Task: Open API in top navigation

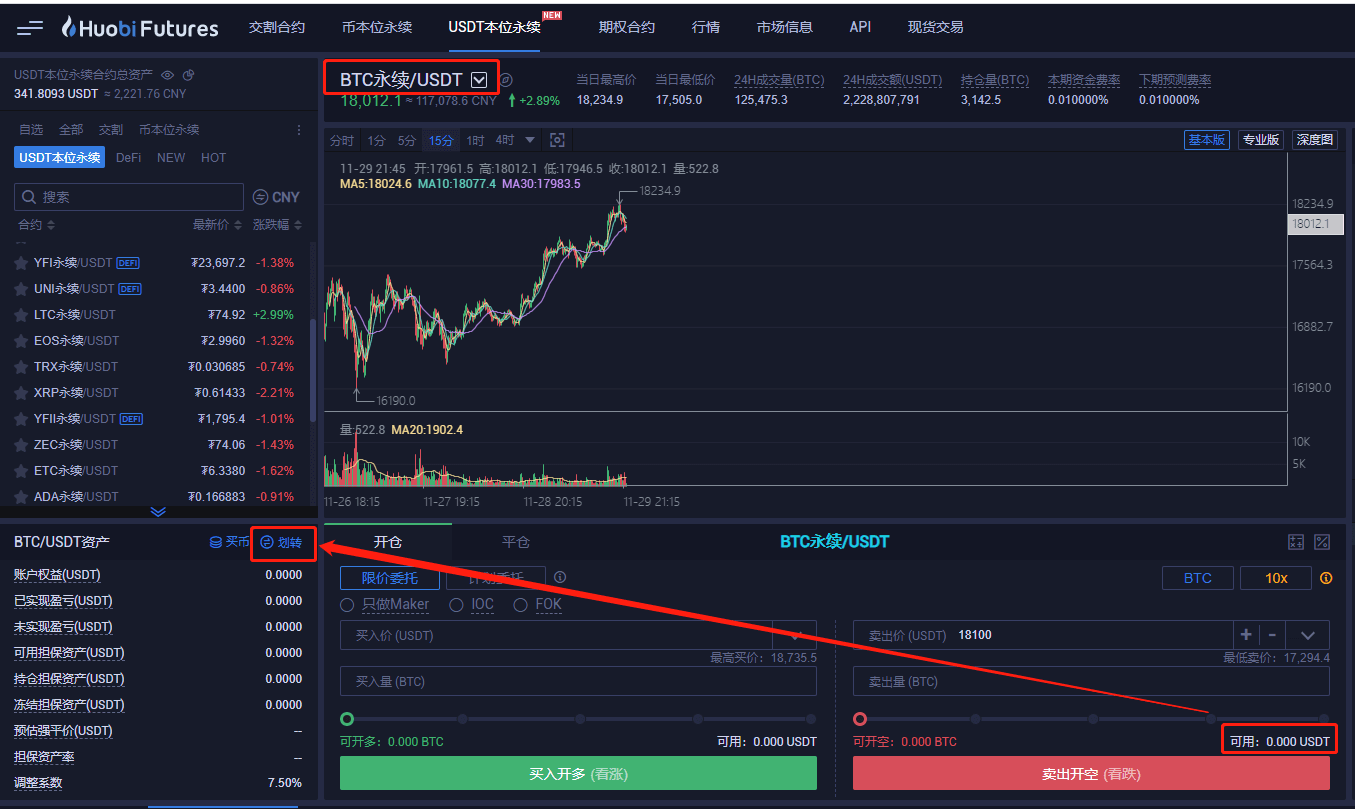Action: (860, 27)
